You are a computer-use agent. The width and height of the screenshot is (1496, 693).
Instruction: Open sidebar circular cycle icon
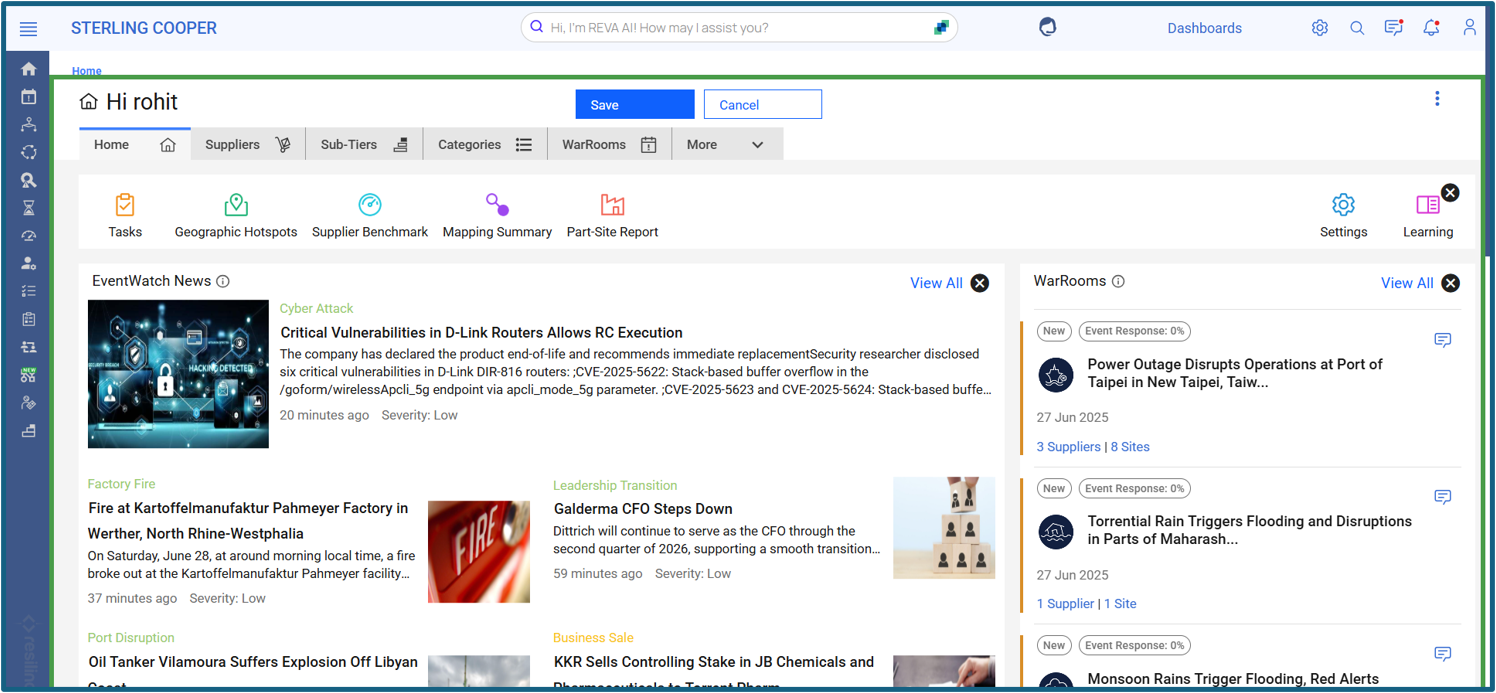(x=28, y=152)
